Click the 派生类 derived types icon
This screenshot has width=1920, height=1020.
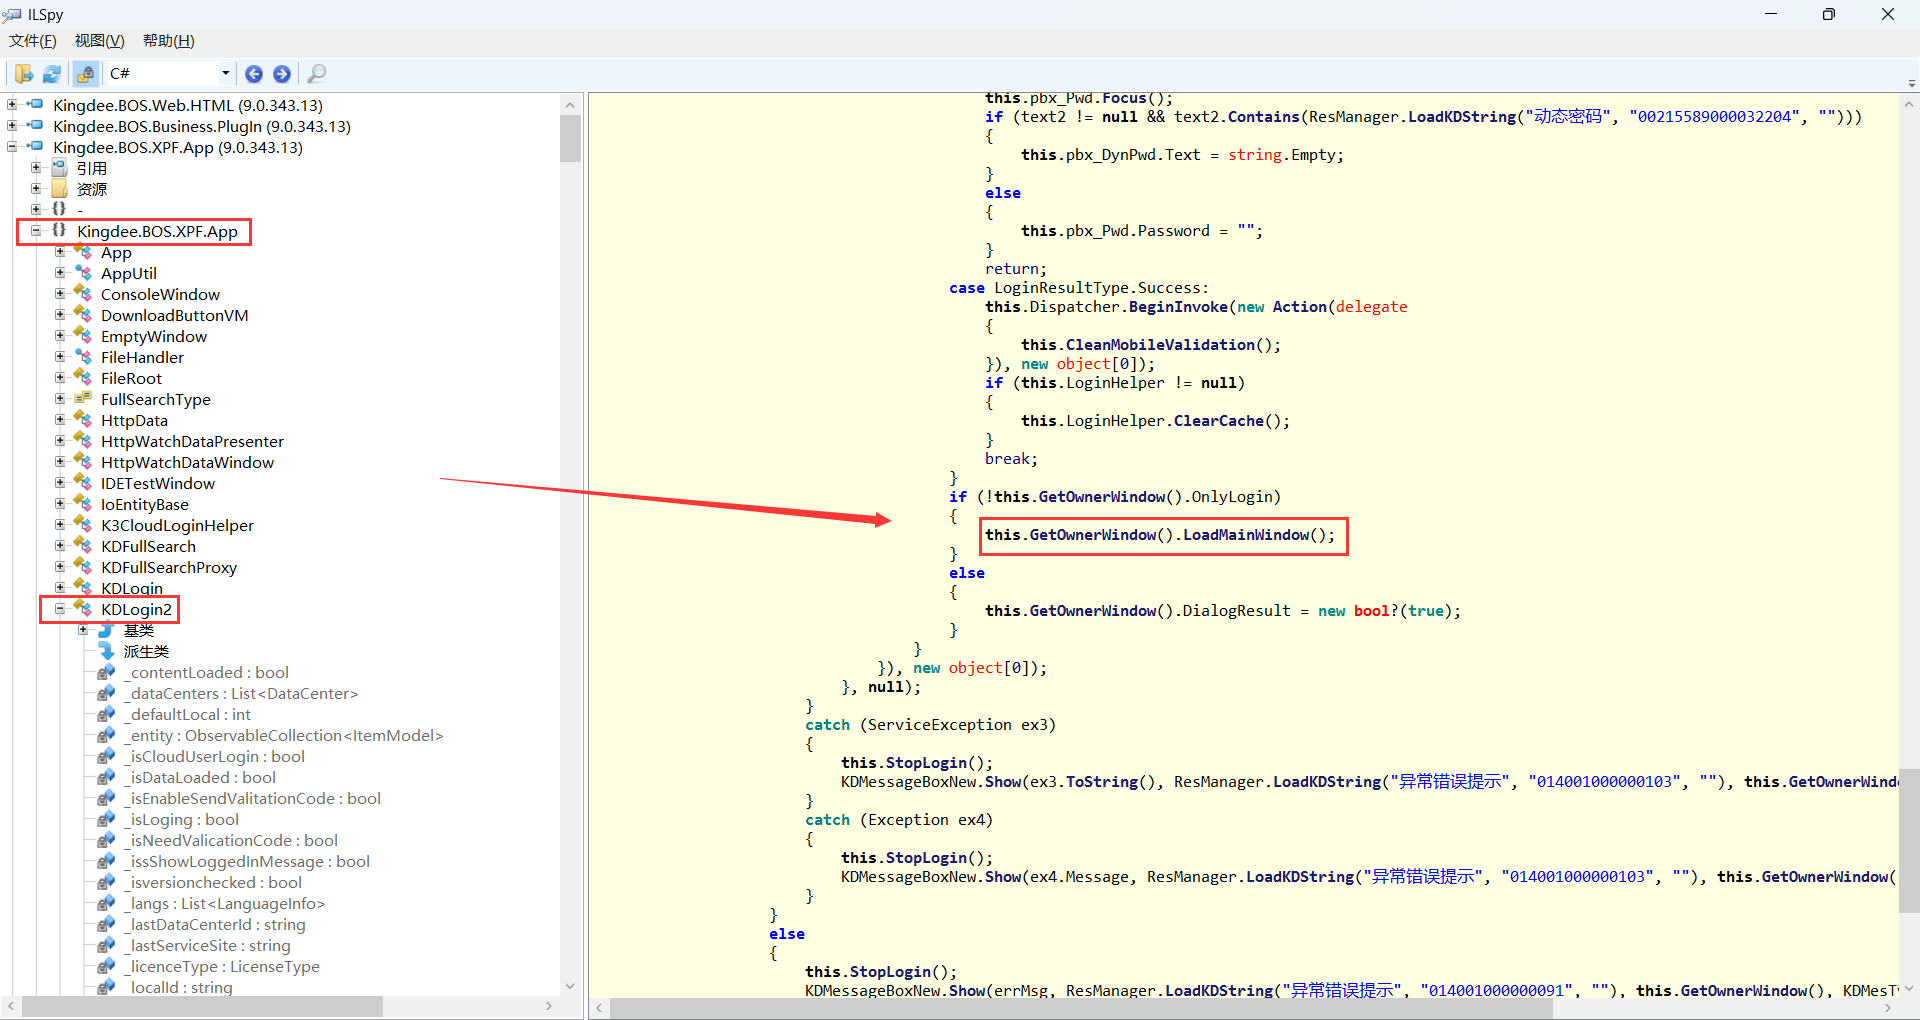(107, 651)
